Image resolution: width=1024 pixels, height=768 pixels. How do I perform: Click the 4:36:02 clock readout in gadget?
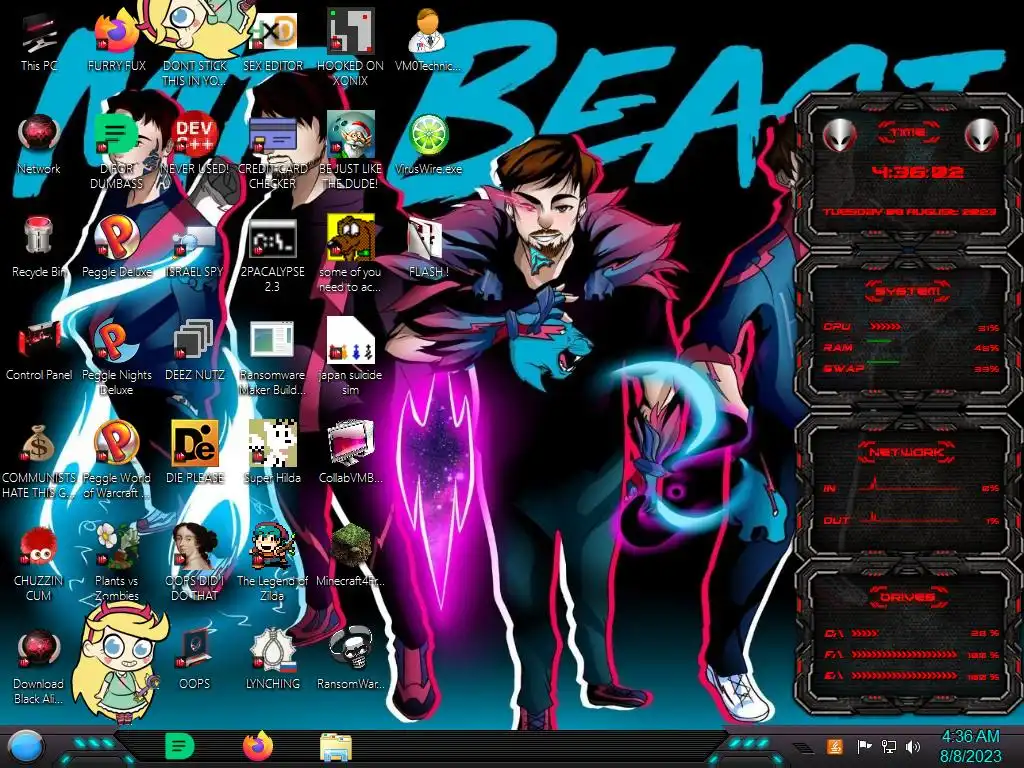[x=918, y=172]
